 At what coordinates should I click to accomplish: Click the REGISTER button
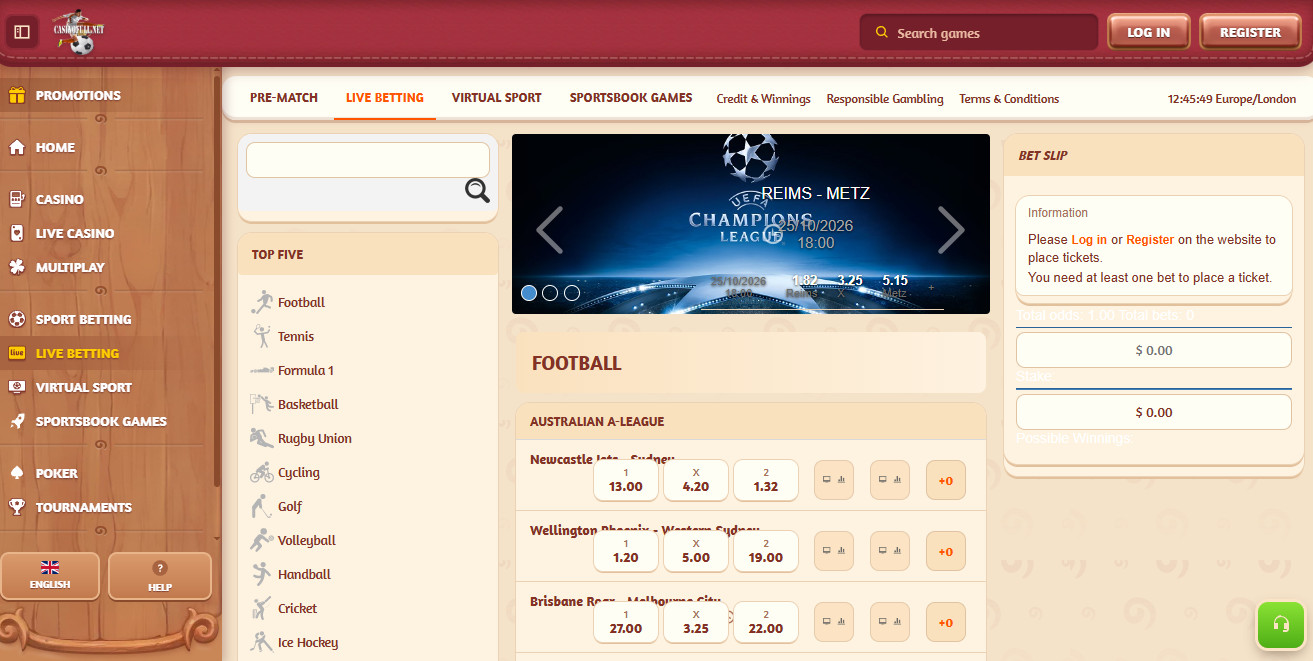[x=1250, y=32]
